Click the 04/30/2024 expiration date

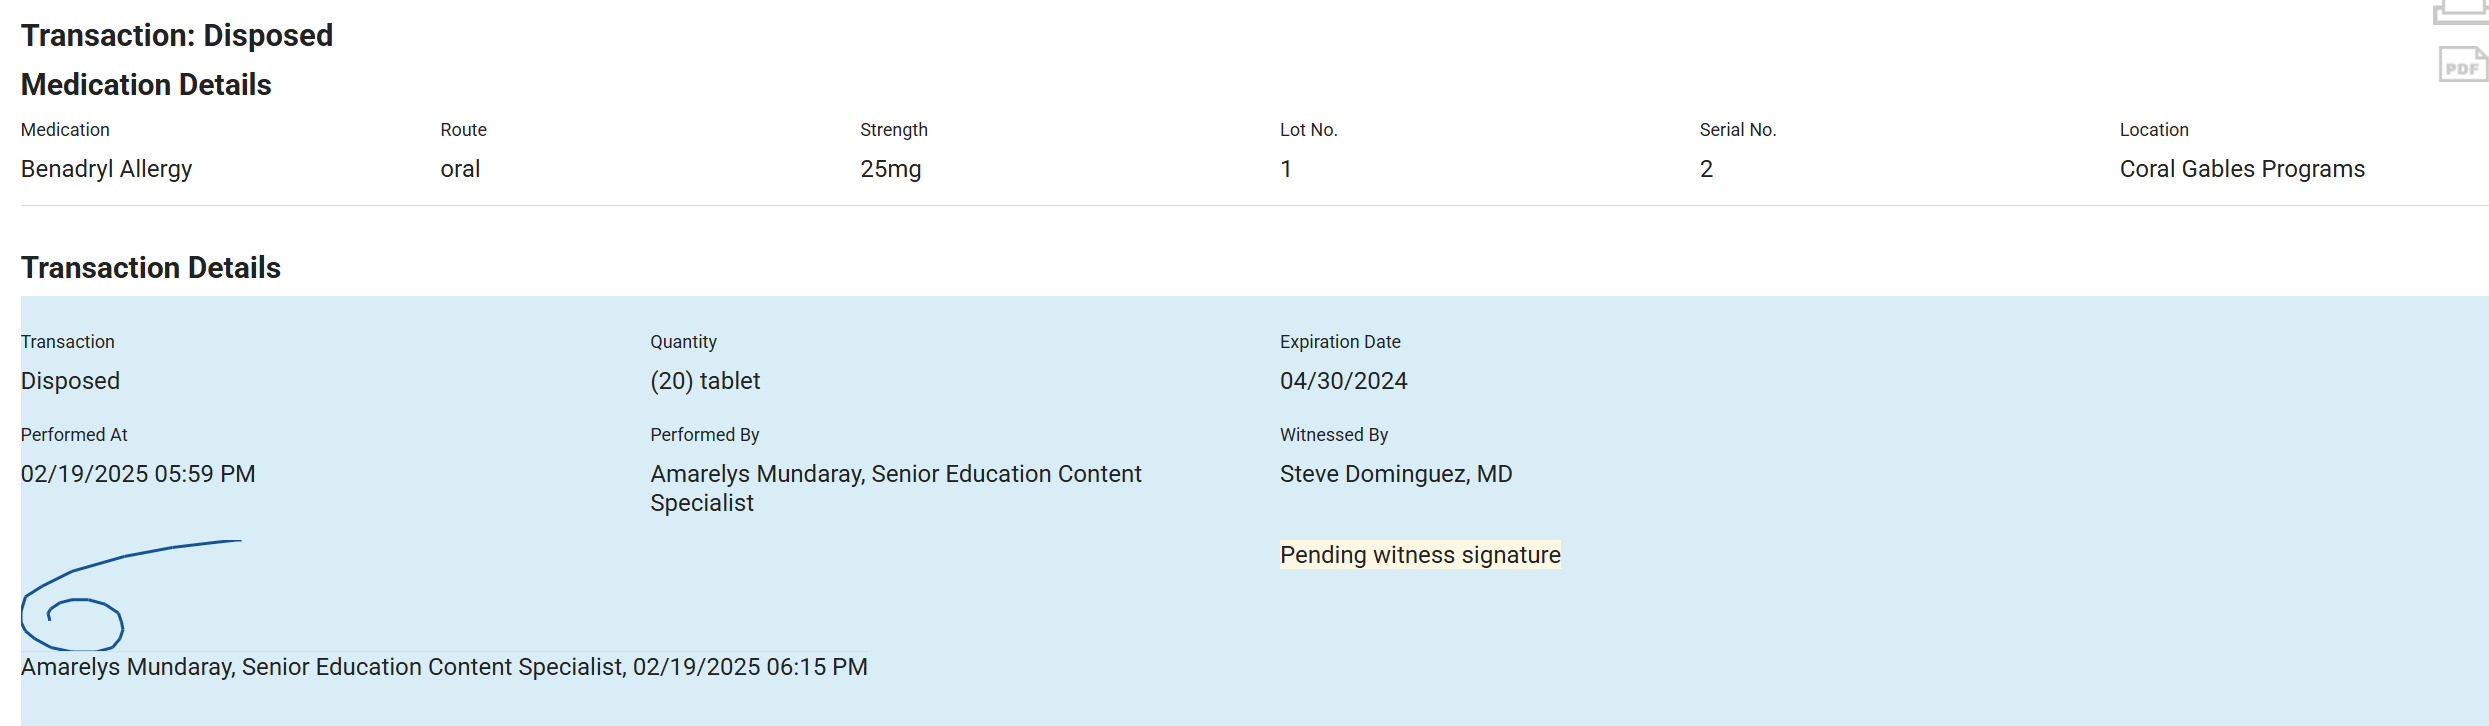(1343, 381)
